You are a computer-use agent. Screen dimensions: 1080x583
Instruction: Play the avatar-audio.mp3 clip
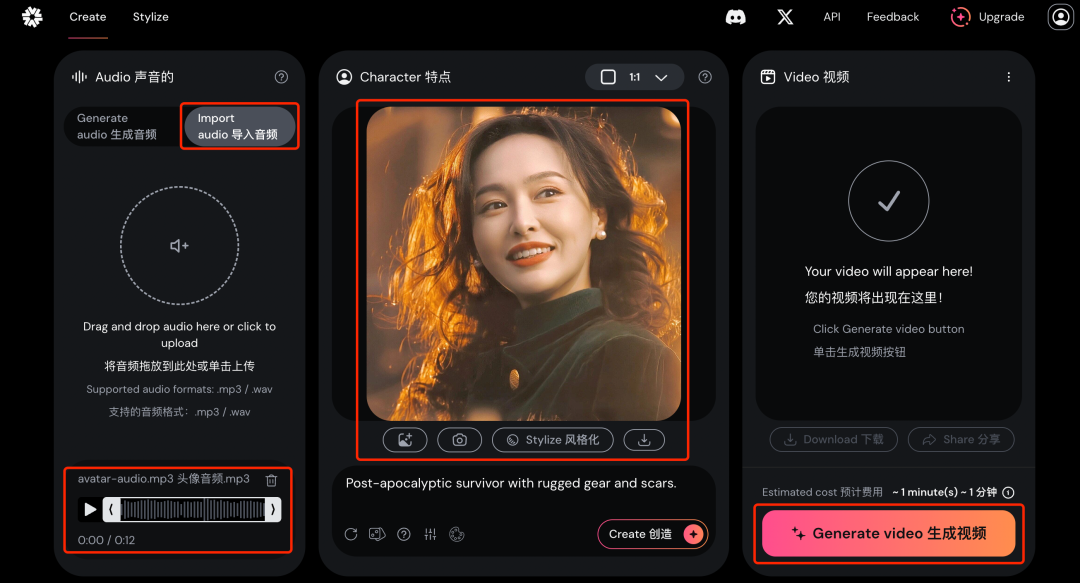[90, 509]
